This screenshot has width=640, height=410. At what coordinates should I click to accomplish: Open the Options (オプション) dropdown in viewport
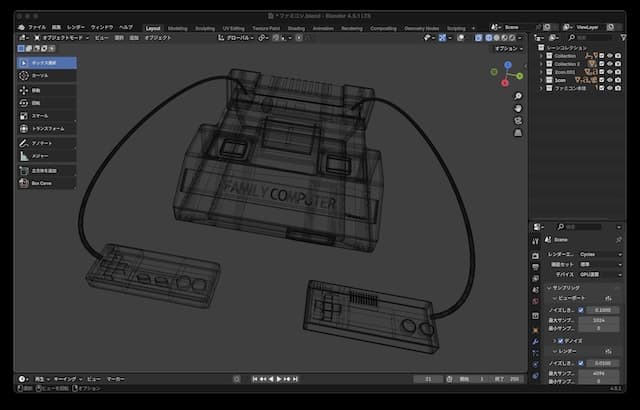[509, 49]
